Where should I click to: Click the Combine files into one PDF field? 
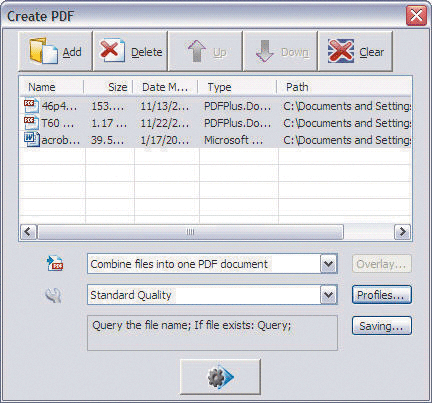(x=204, y=264)
